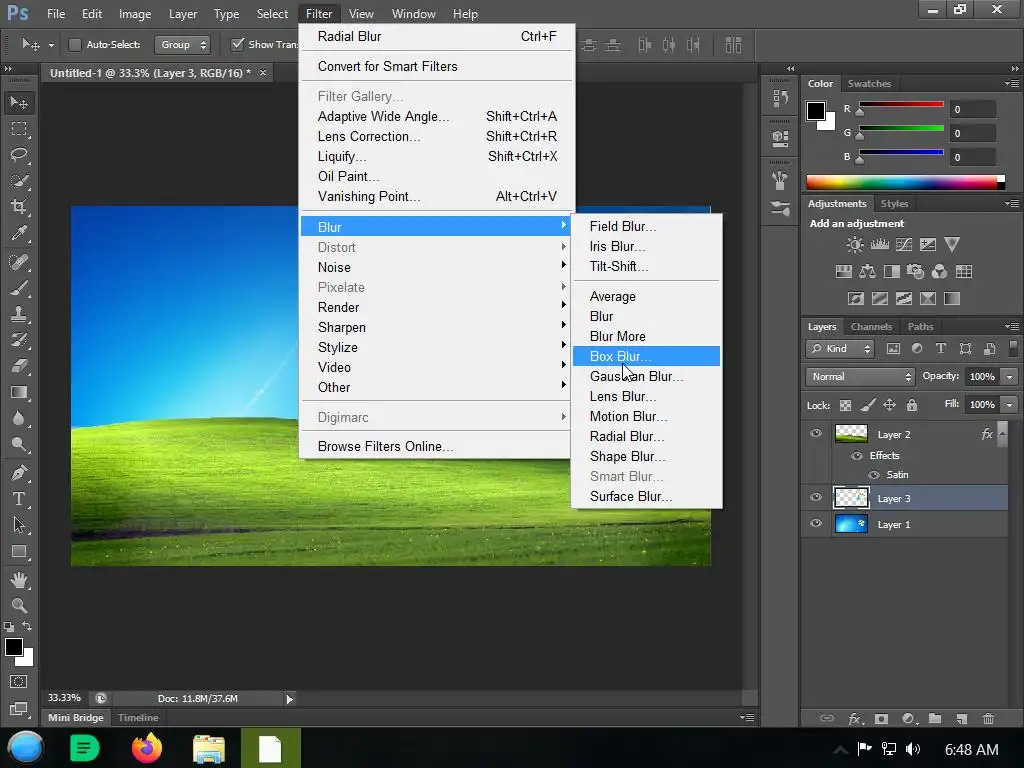Select the Brush tool
Screen dimensions: 1024x768
[19, 287]
